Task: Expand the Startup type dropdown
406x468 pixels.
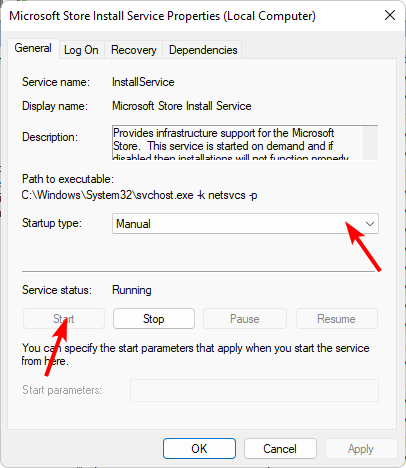Action: click(x=245, y=224)
